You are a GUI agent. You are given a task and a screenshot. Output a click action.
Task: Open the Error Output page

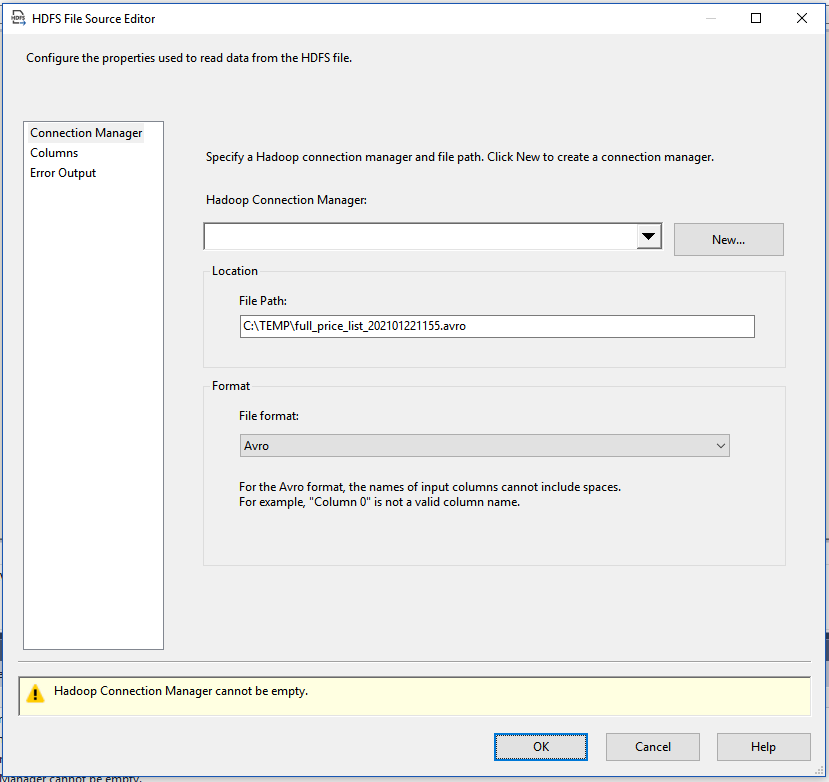(x=63, y=173)
